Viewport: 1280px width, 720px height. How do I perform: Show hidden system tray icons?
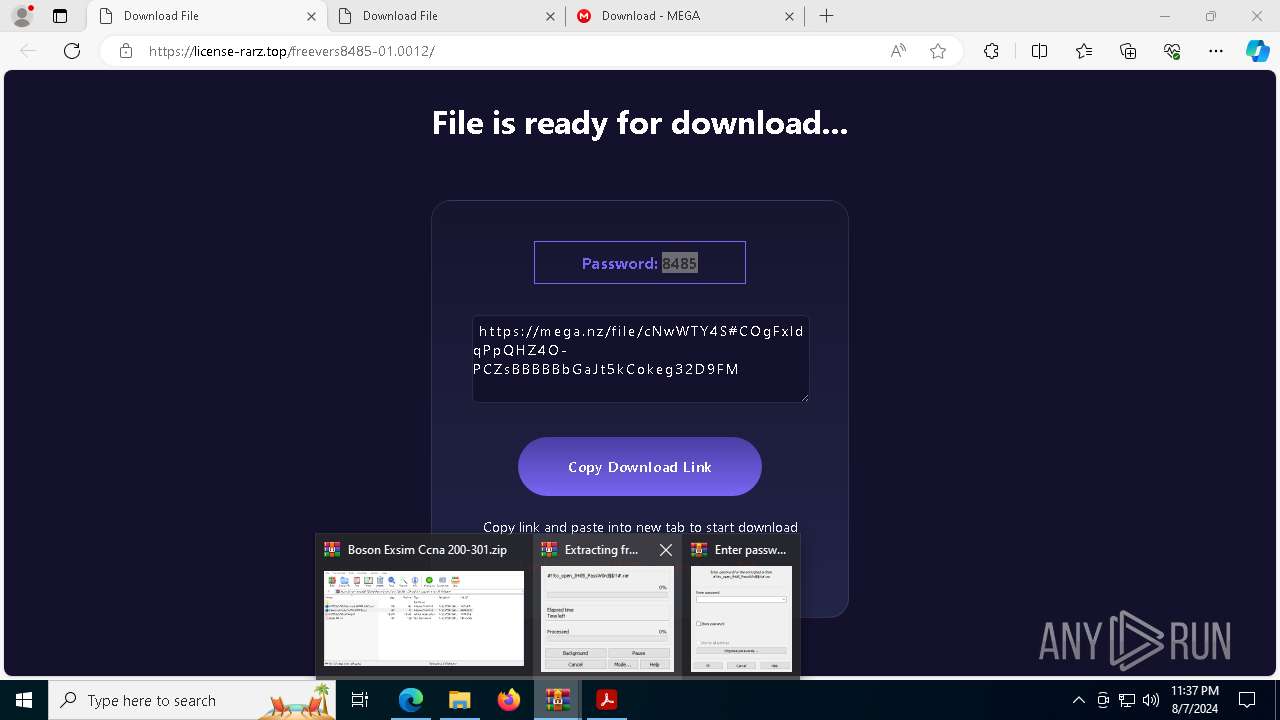[1078, 700]
